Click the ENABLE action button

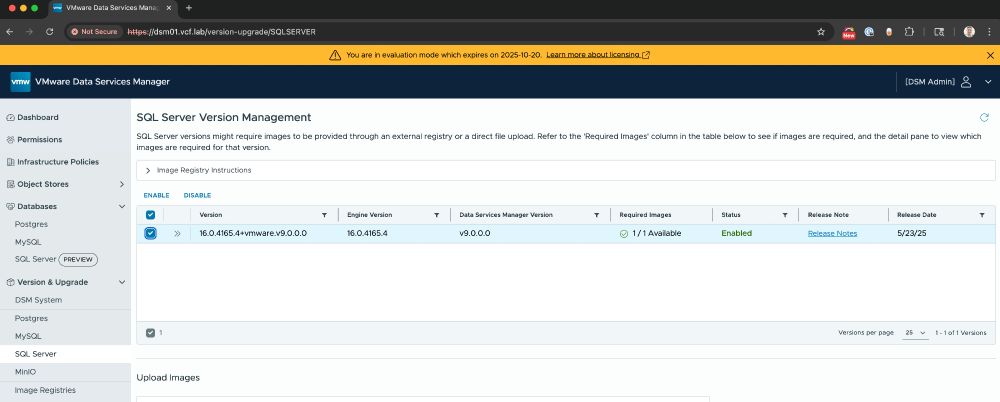coord(156,195)
